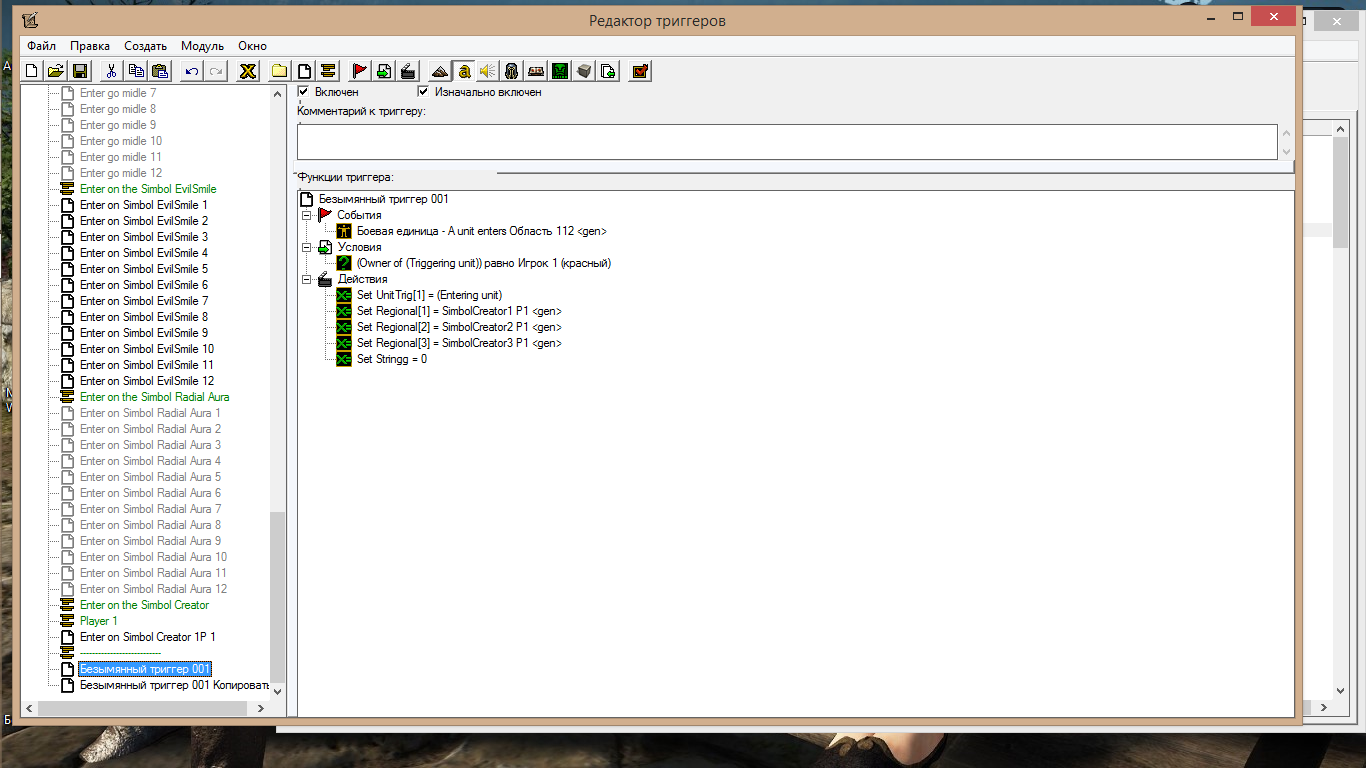The image size is (1366, 768).
Task: Open the Import Manager toolbar icon
Action: point(608,70)
